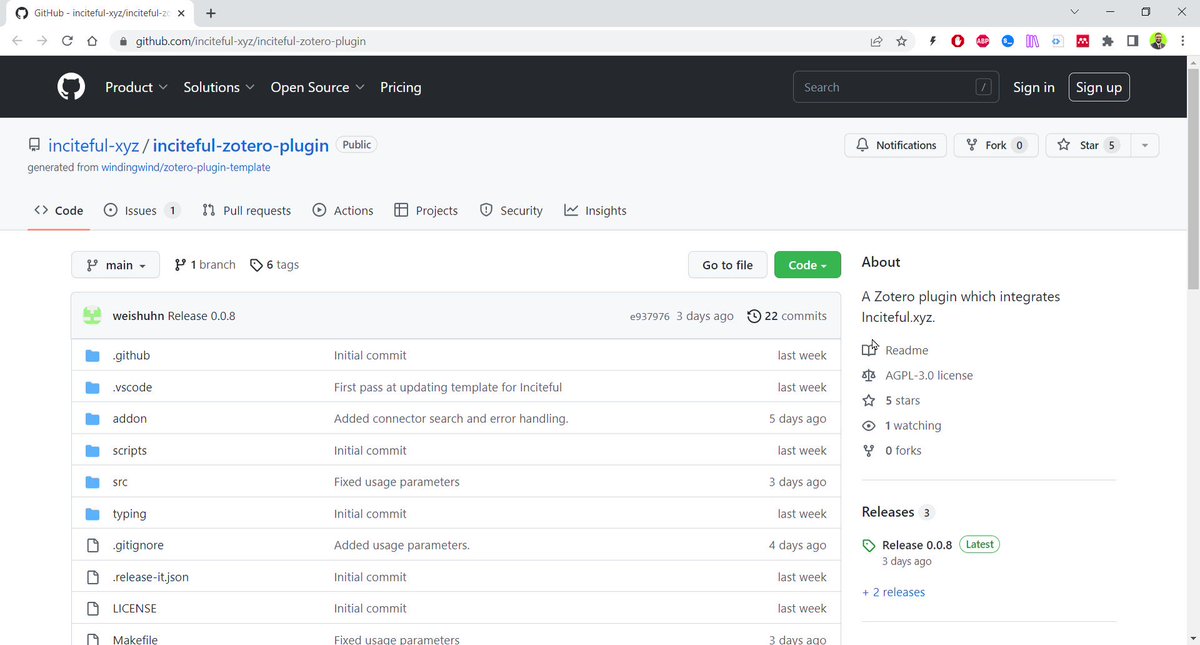Click Go to file button

coord(727,265)
